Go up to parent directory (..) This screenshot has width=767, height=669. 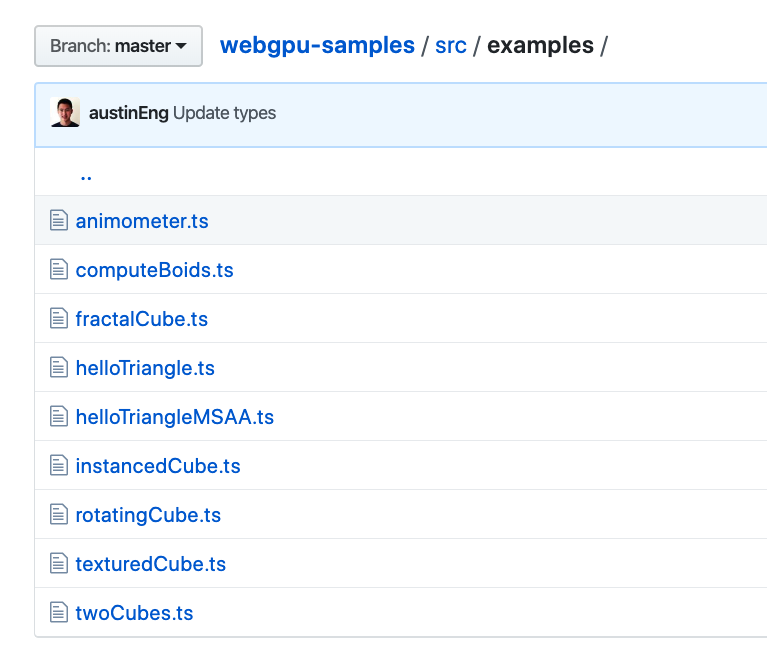click(x=86, y=174)
